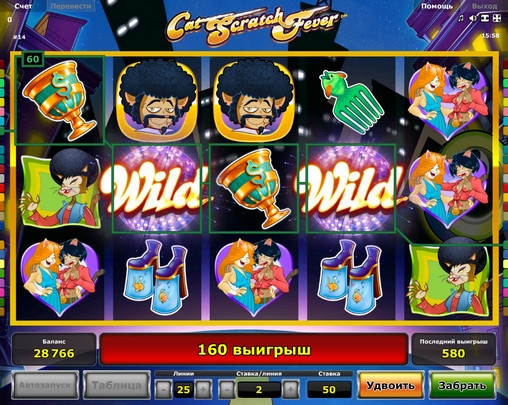Screen dimensions: 508x405
Task: Click the Перевести transfer button
Action: 71,6
